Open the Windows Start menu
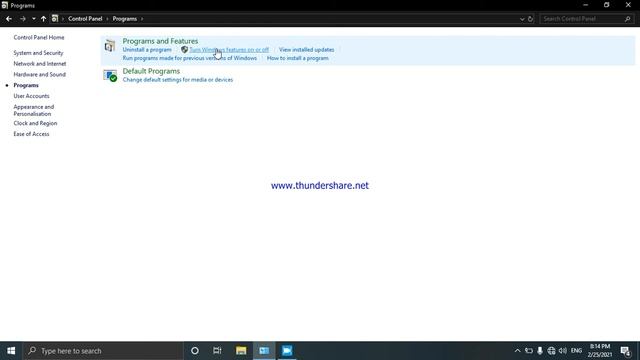640x360 pixels. pyautogui.click(x=11, y=351)
